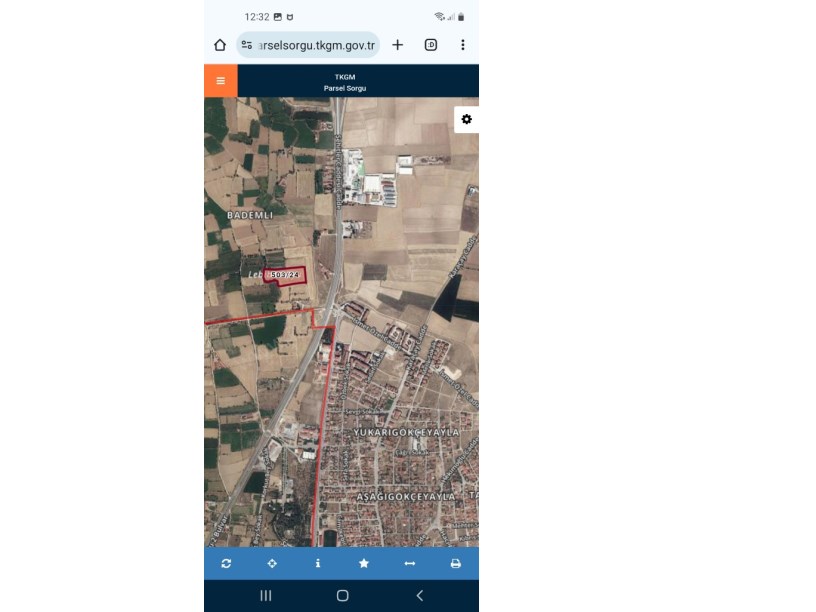Tap the locate crosshair icon
Viewport: 816px width, 612px height.
point(272,564)
